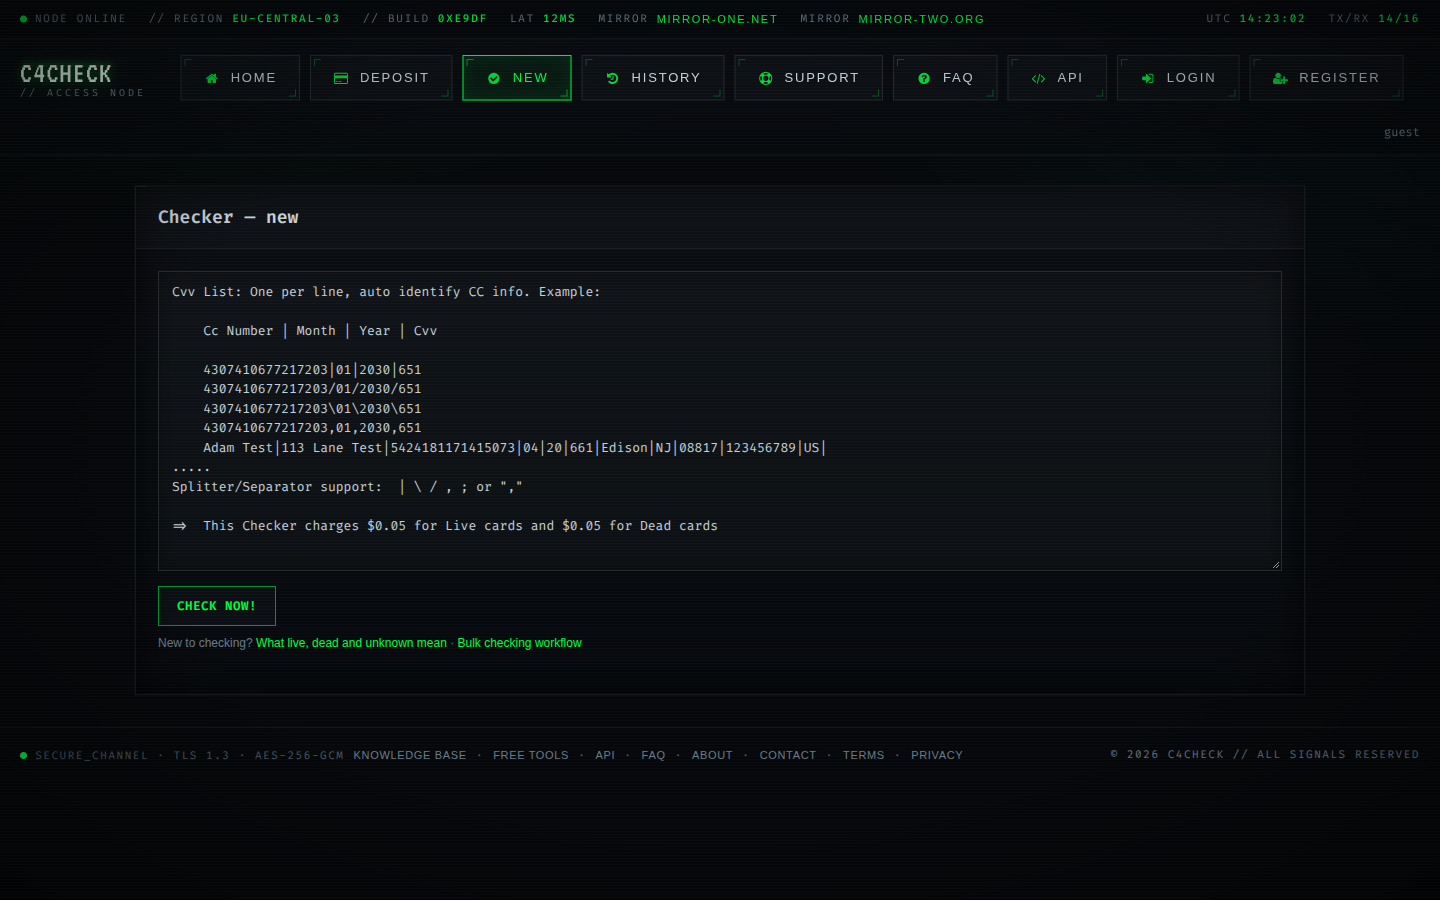Viewport: 1440px width, 900px height.
Task: Open FAQ from the top navigation bar
Action: point(945,78)
